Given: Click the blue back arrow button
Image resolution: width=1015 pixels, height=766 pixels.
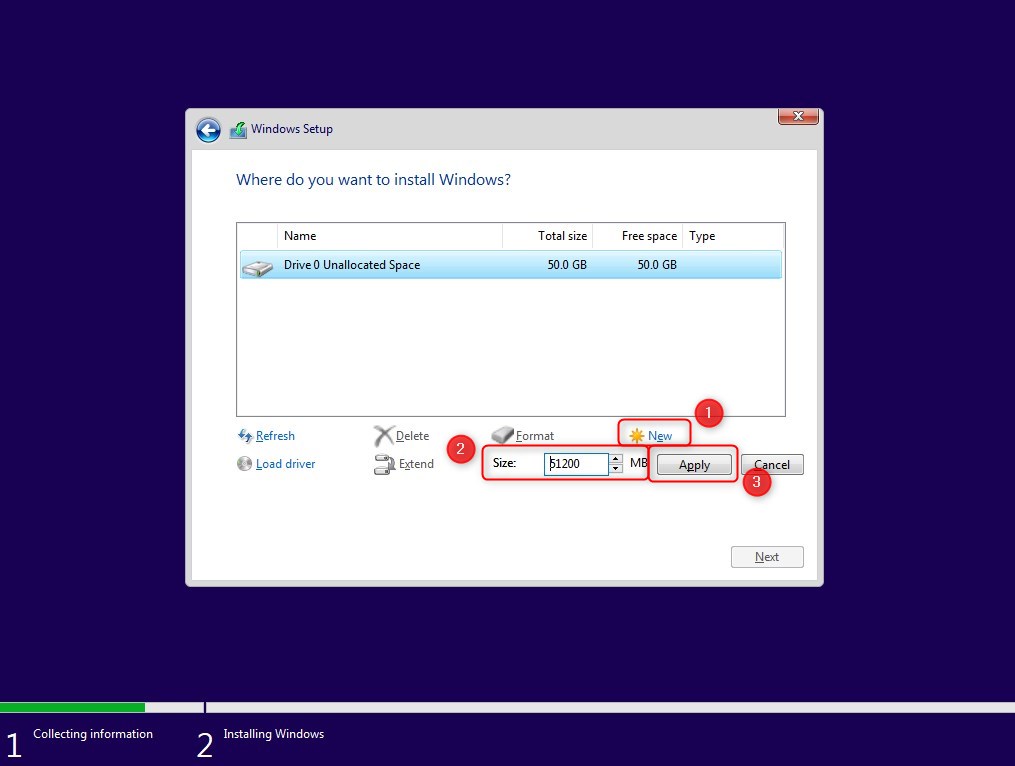Looking at the screenshot, I should point(208,130).
